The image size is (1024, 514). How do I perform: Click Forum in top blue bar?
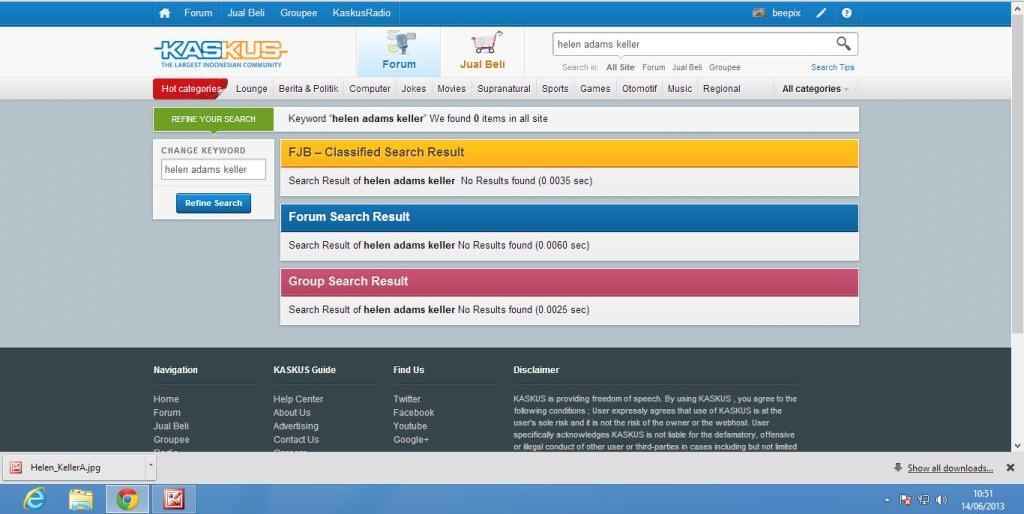[198, 13]
